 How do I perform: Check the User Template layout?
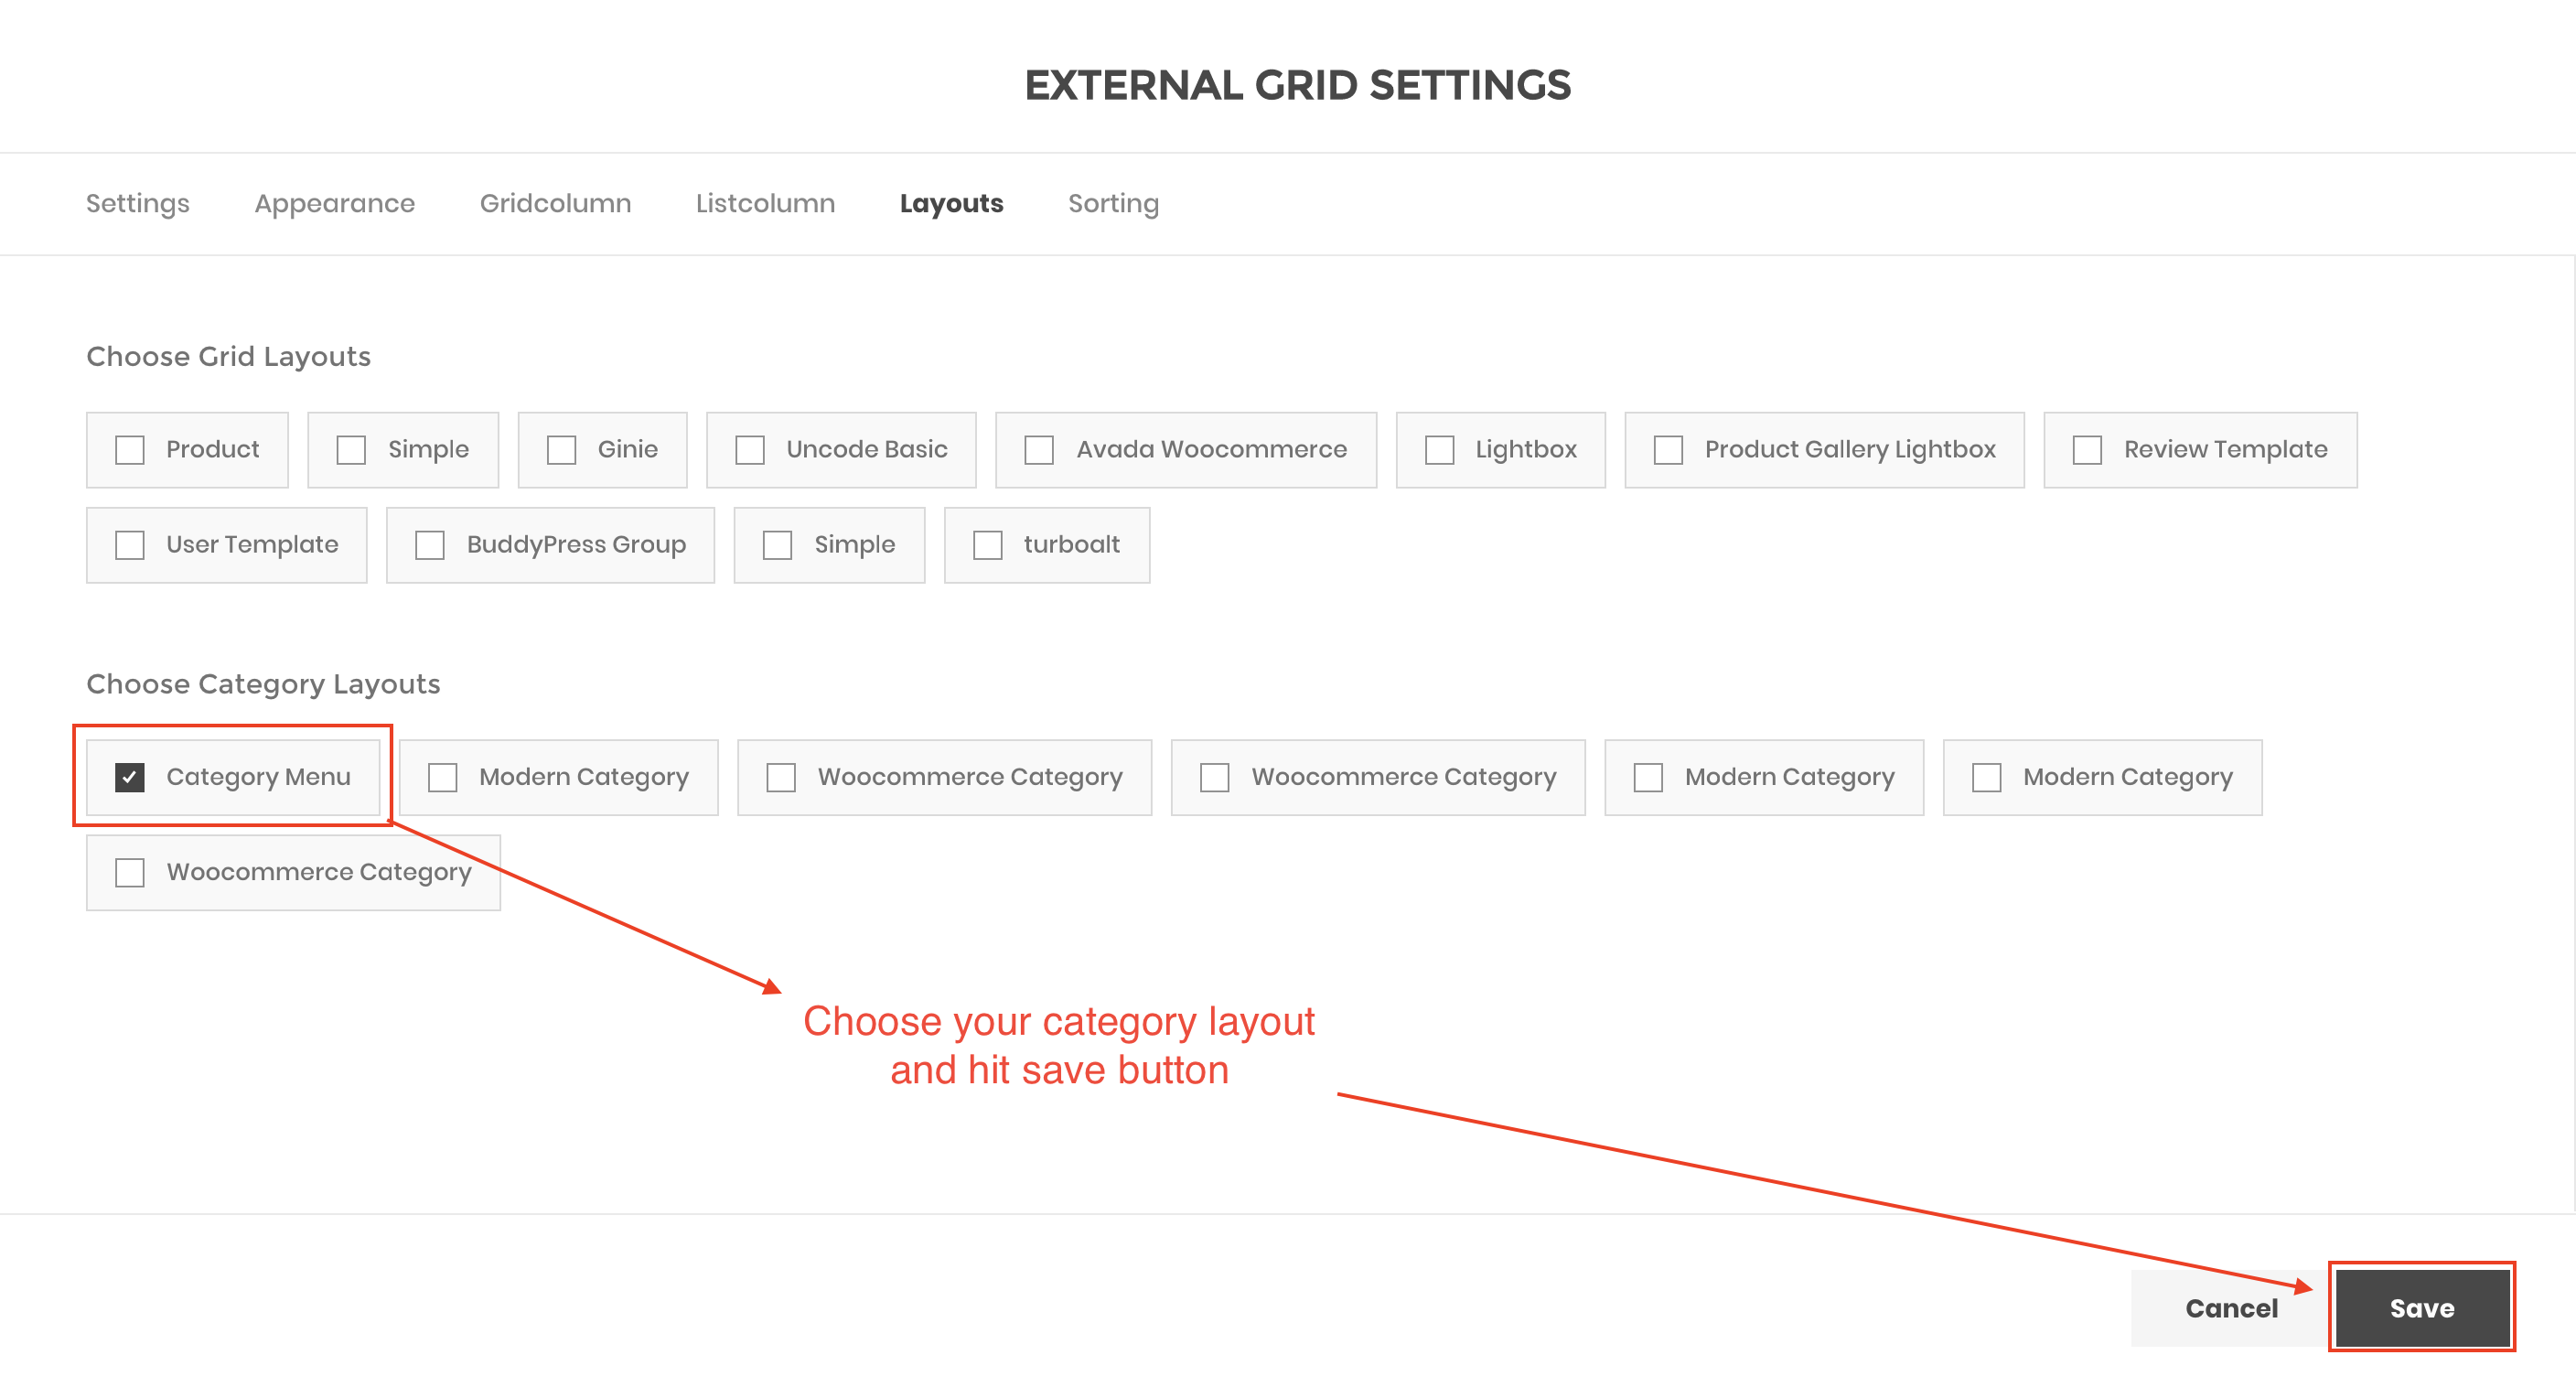coord(130,545)
